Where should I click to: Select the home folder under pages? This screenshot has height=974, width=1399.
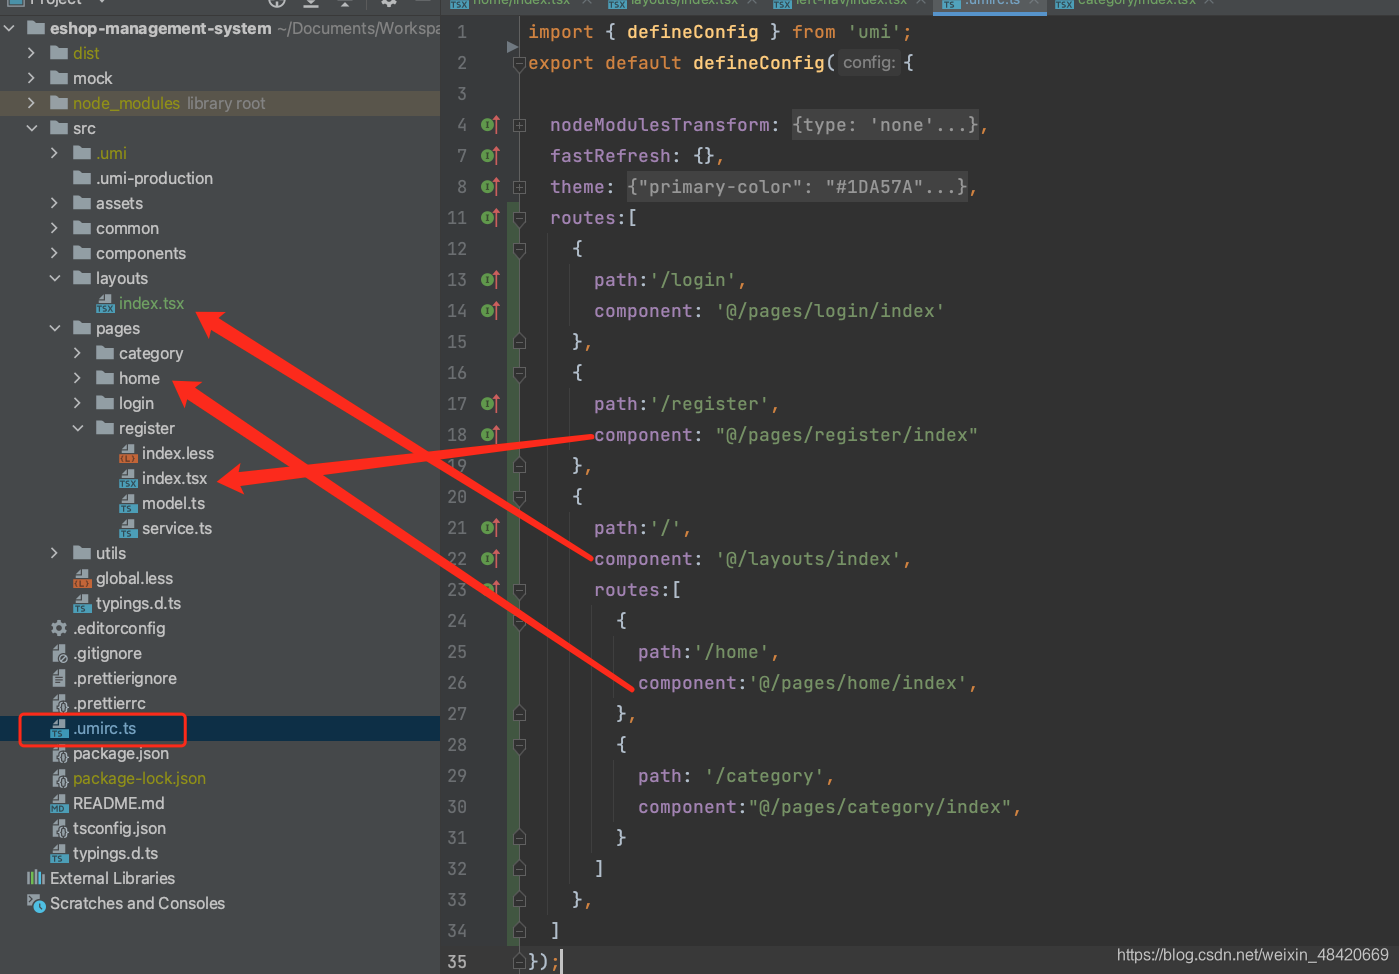139,378
